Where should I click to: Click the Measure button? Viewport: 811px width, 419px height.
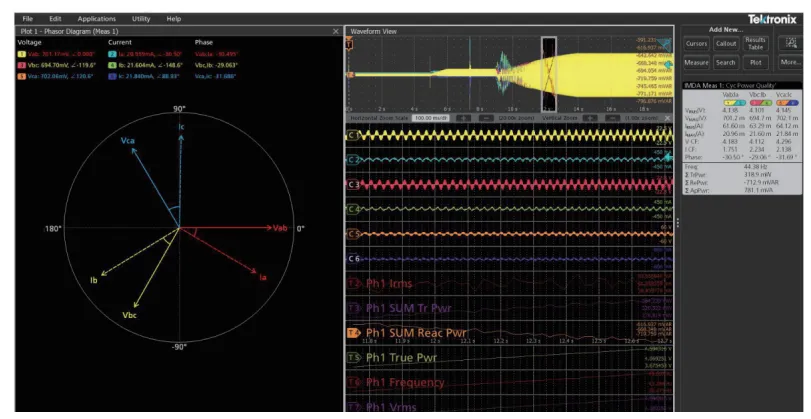point(697,62)
